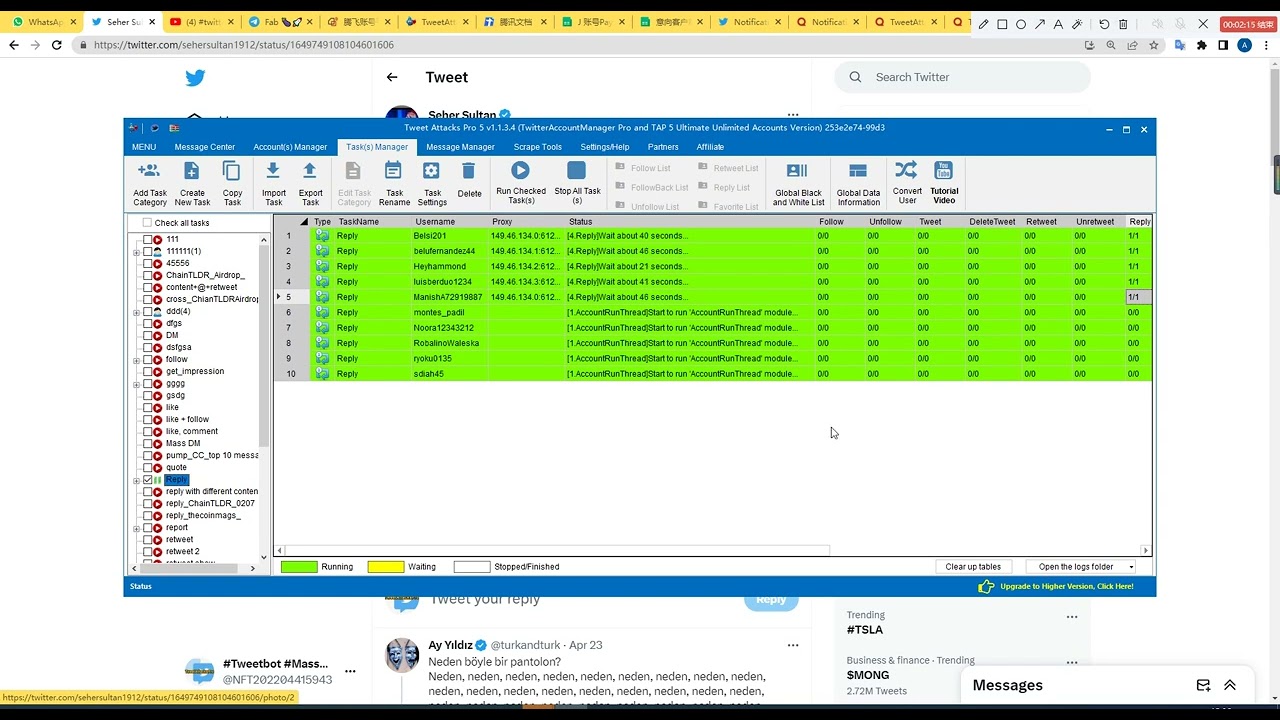Screen dimensions: 1280x720
Task: Toggle the Check all tasks checkbox
Action: (x=148, y=223)
